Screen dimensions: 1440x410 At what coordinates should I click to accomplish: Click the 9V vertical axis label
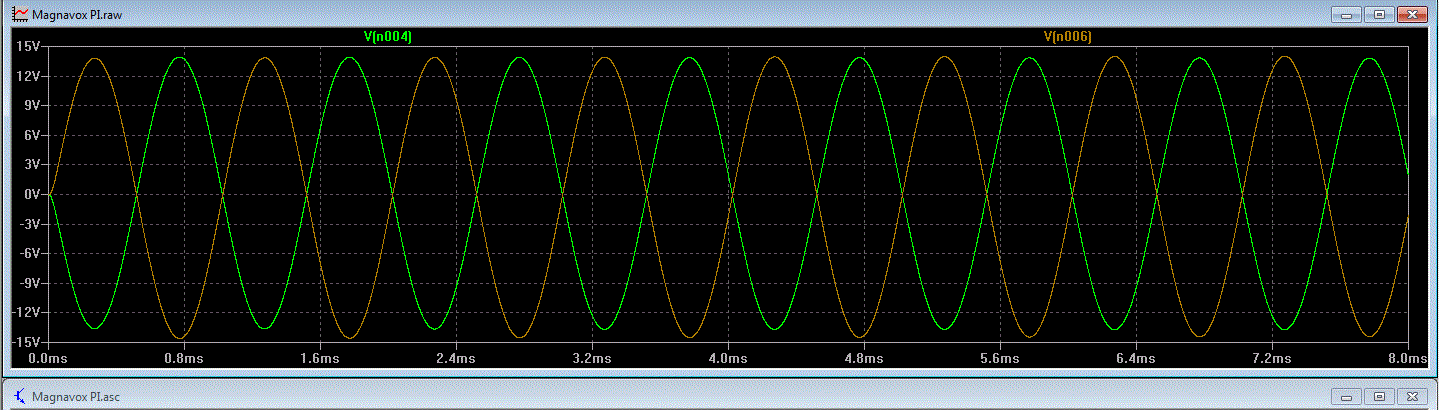coord(30,106)
